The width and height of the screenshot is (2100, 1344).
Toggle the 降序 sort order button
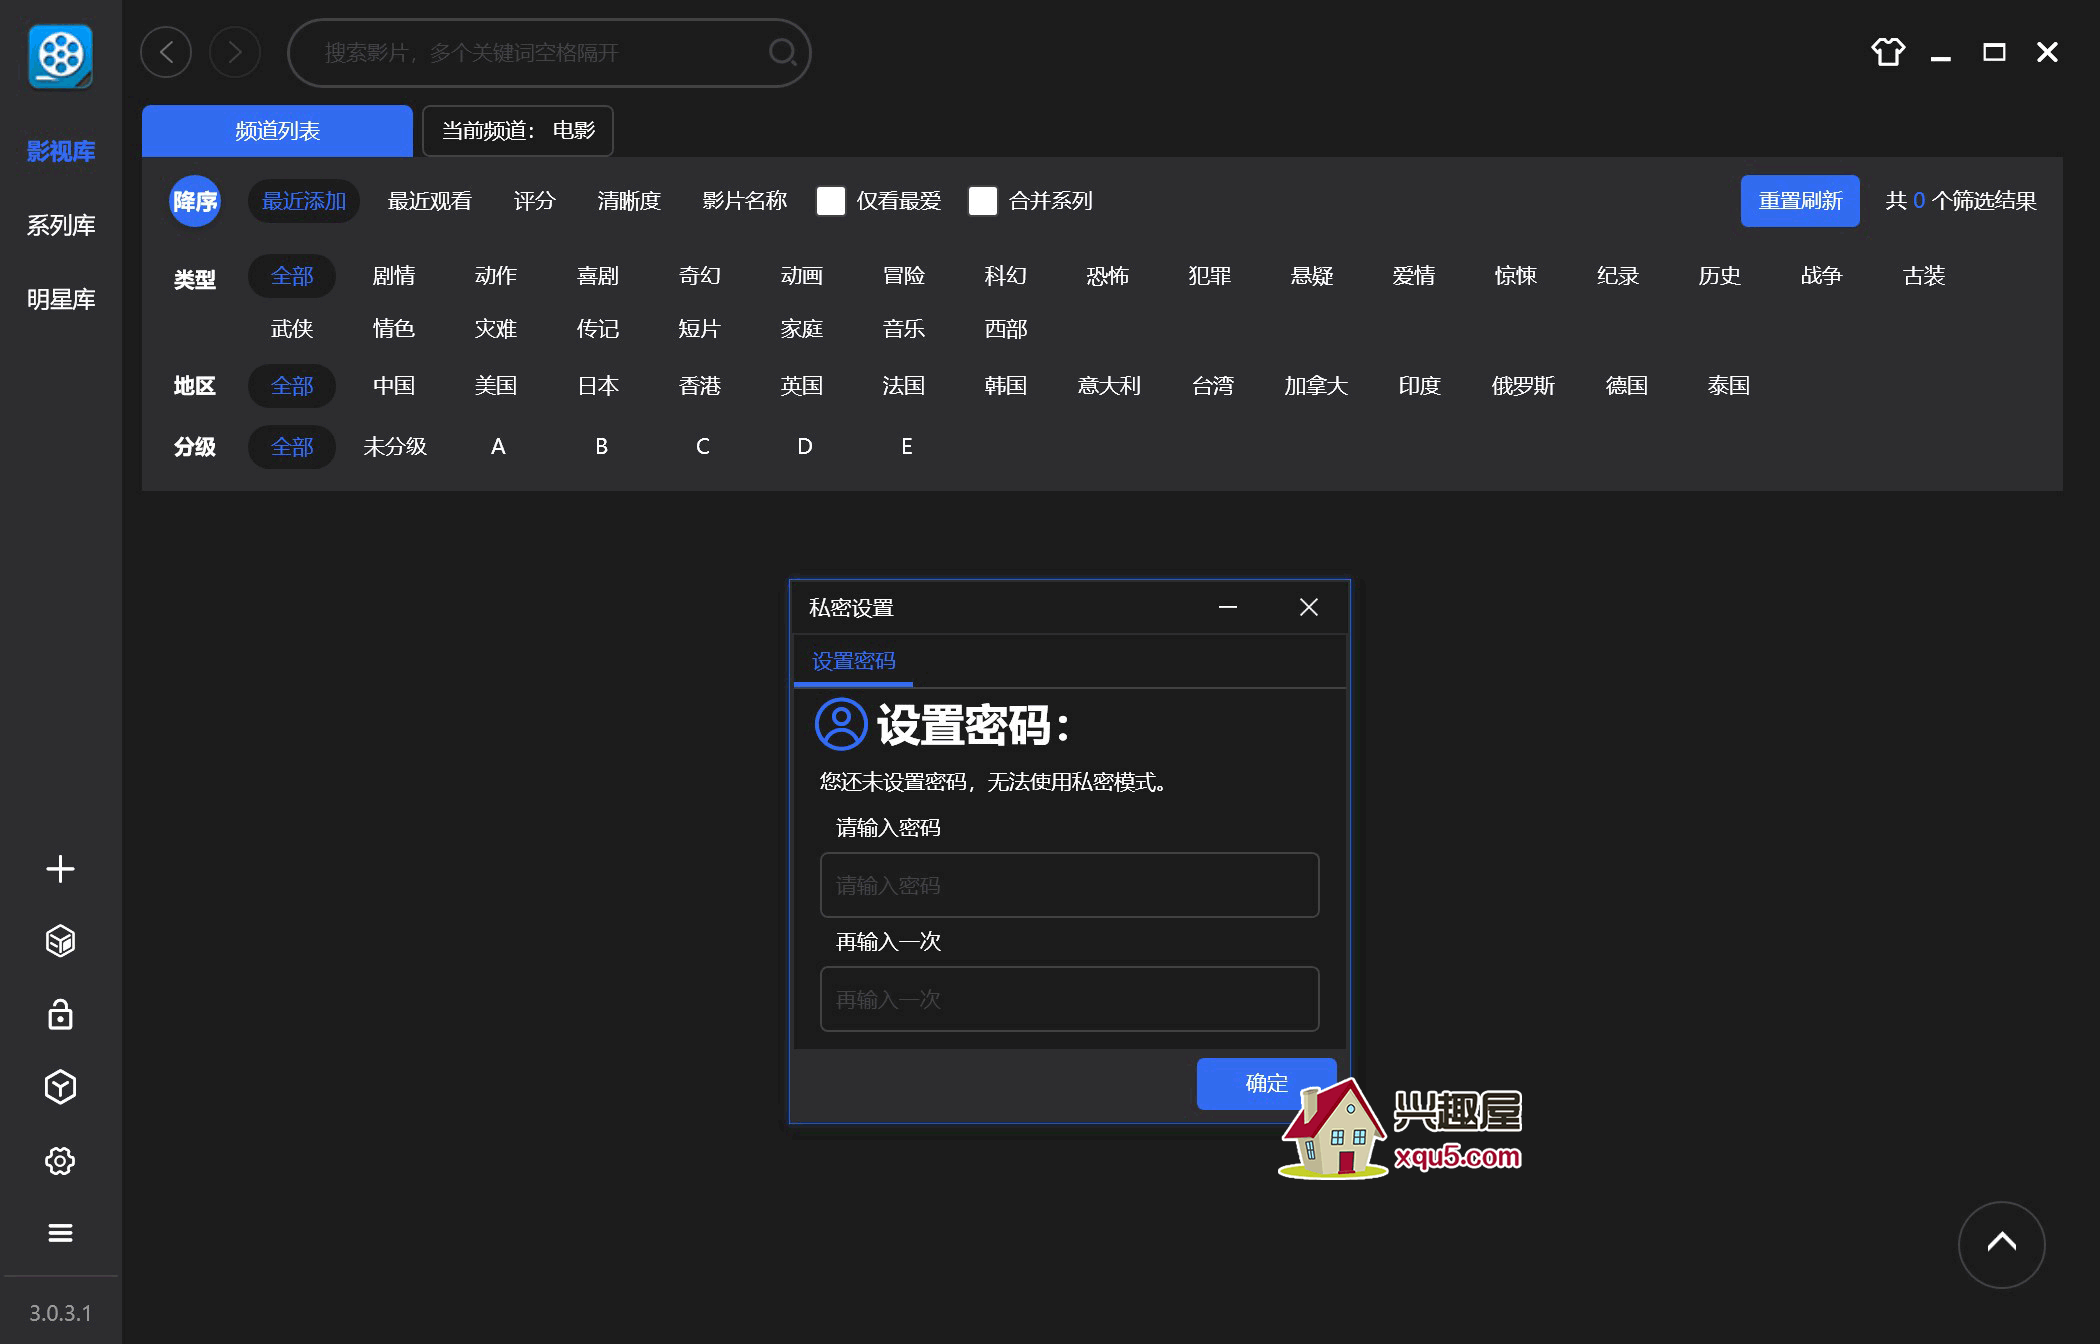[x=194, y=201]
